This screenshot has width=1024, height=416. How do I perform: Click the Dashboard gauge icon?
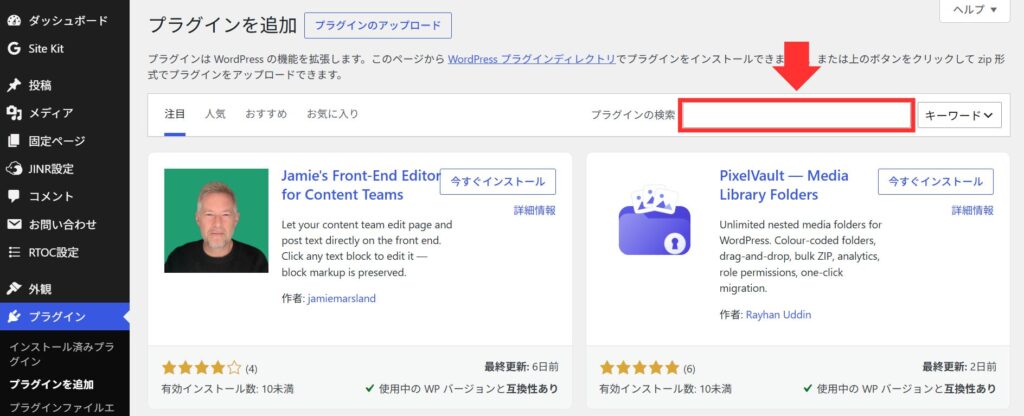point(14,20)
